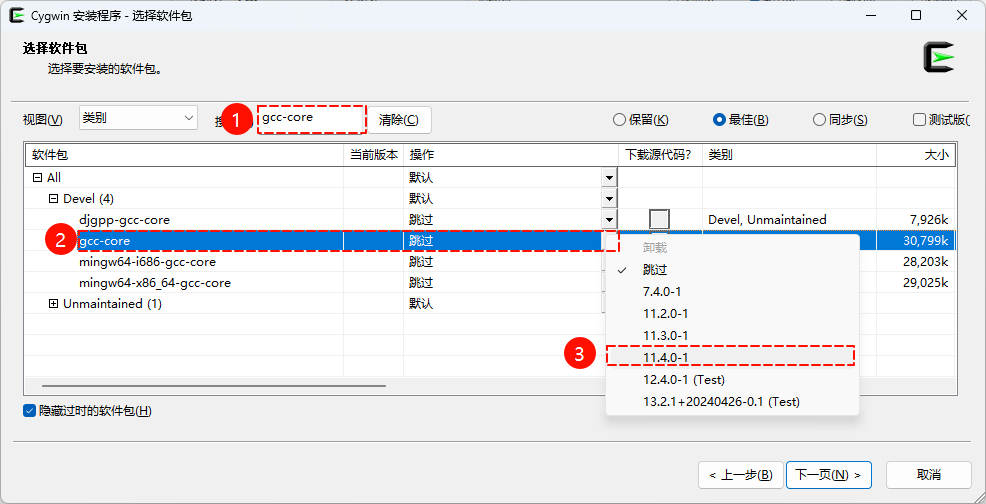Open the action dropdown in the Devel row
The height and width of the screenshot is (504, 986).
click(x=609, y=199)
